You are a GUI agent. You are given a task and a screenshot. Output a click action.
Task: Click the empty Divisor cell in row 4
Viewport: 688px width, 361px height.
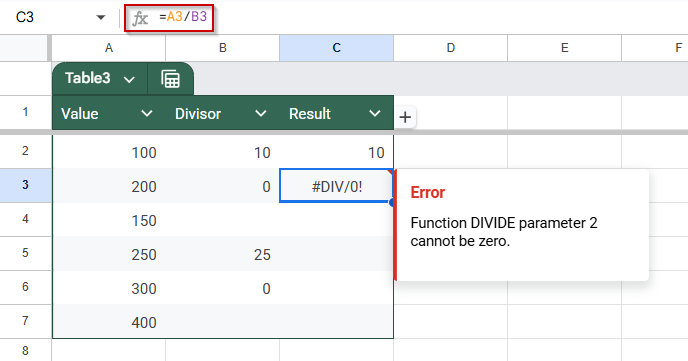[222, 220]
